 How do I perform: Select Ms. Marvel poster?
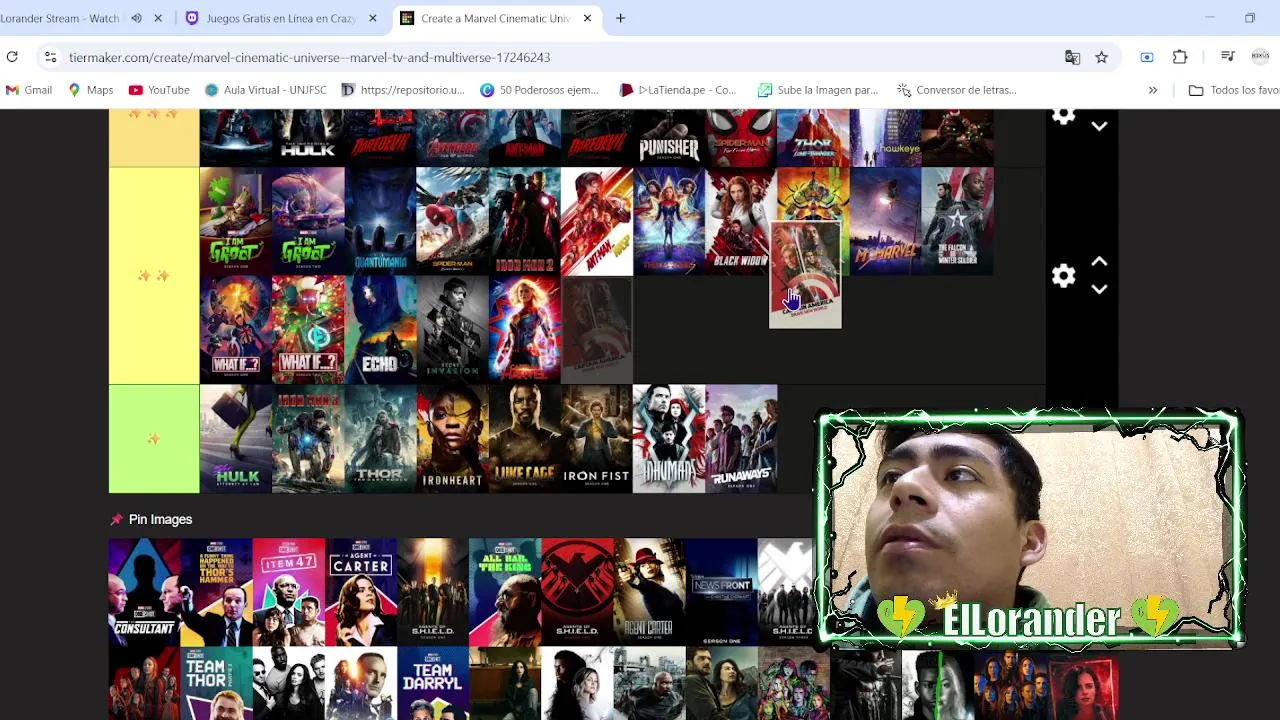(x=885, y=222)
